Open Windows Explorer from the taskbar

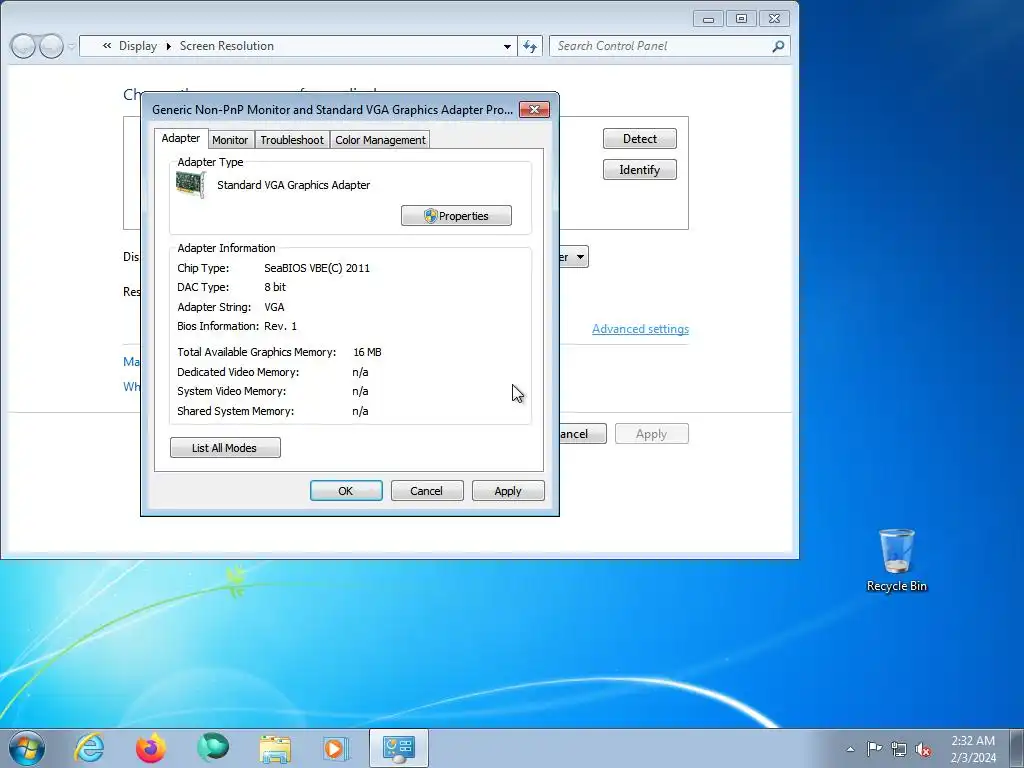pyautogui.click(x=275, y=748)
